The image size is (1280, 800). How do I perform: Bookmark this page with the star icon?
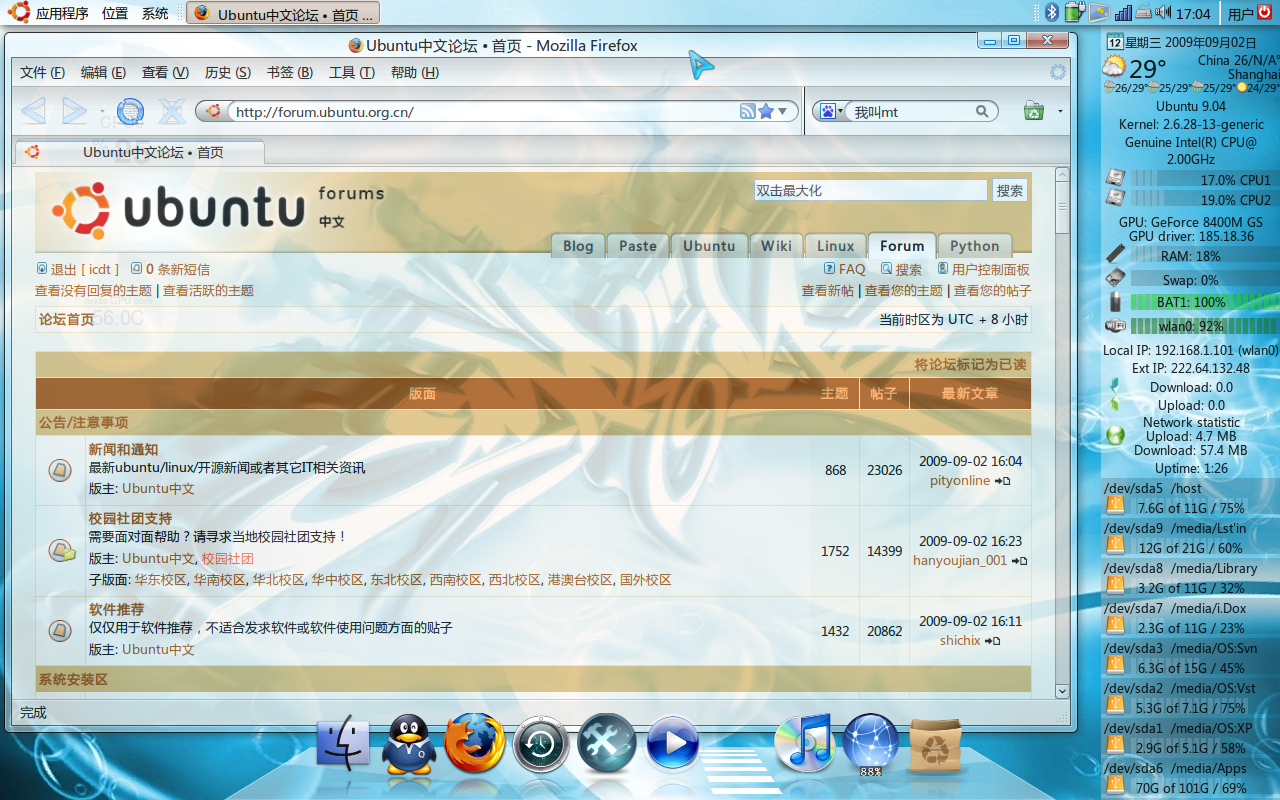tap(766, 111)
